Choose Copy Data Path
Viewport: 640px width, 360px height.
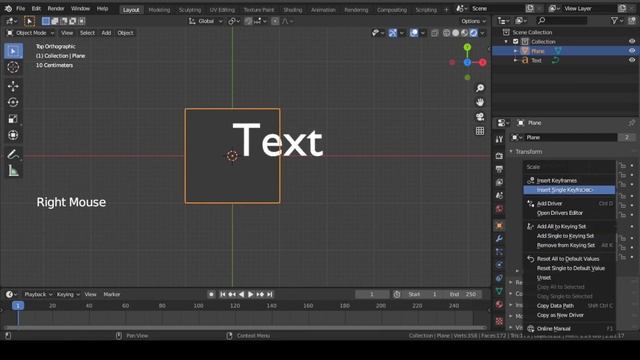coord(569,306)
